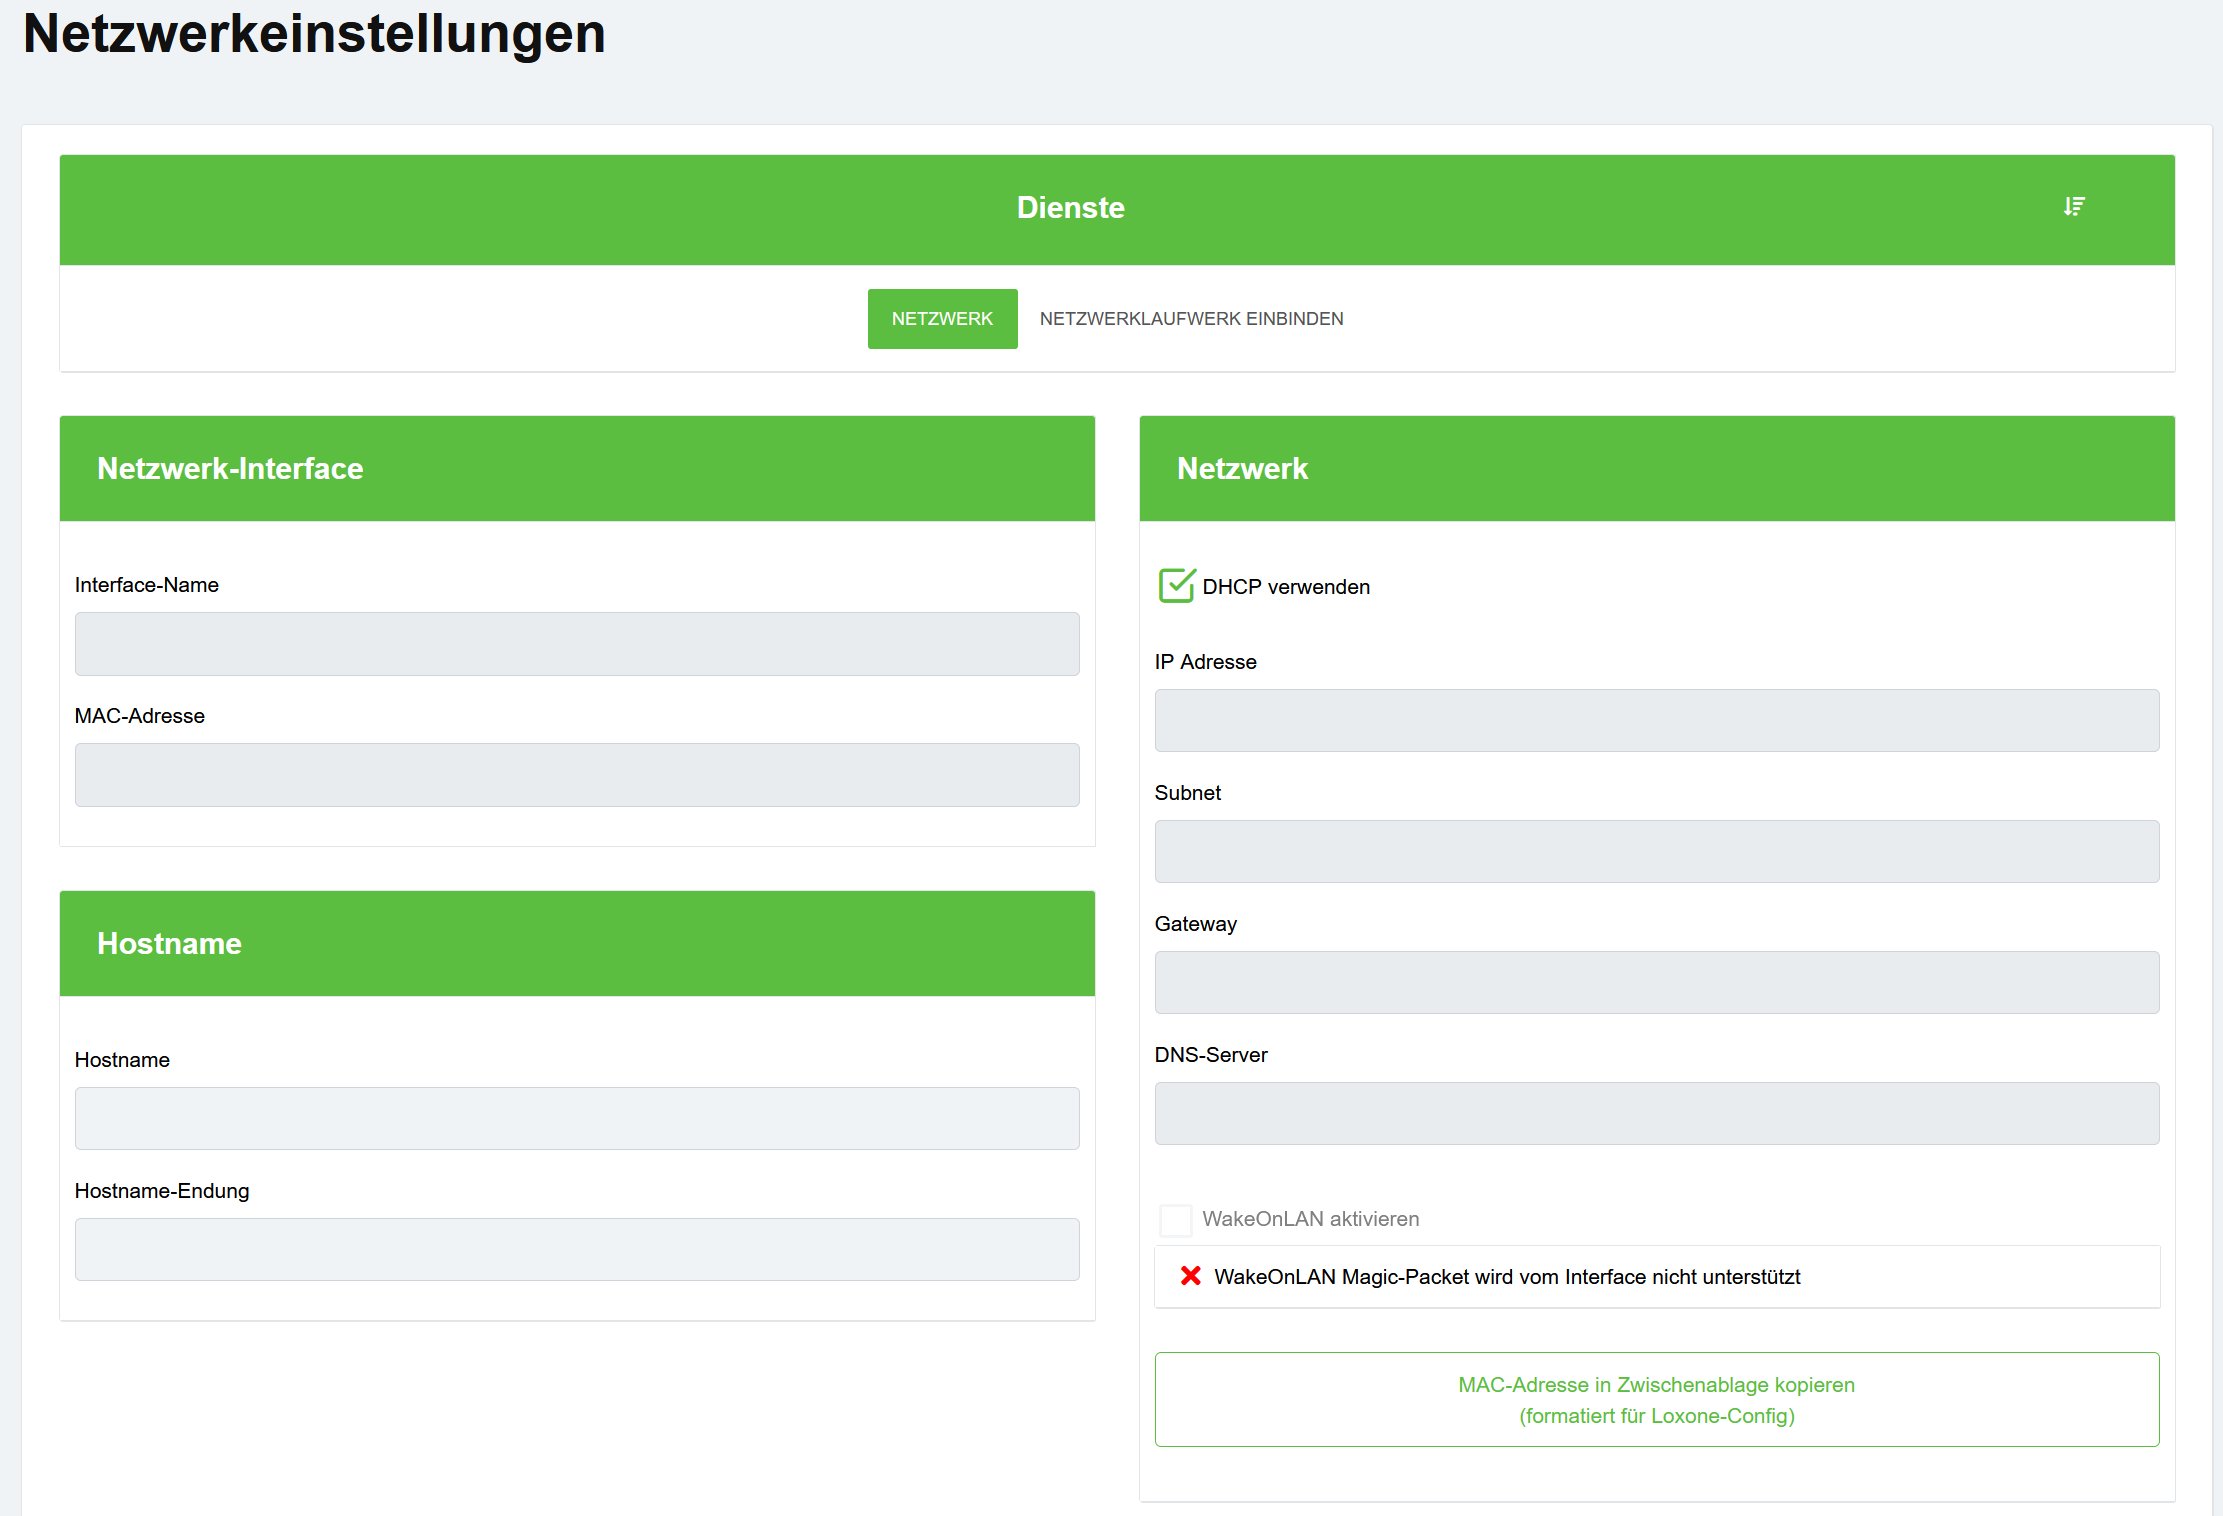Screen dimensions: 2223x1516
Task: Switch to the NETZWERK tab
Action: coord(942,319)
